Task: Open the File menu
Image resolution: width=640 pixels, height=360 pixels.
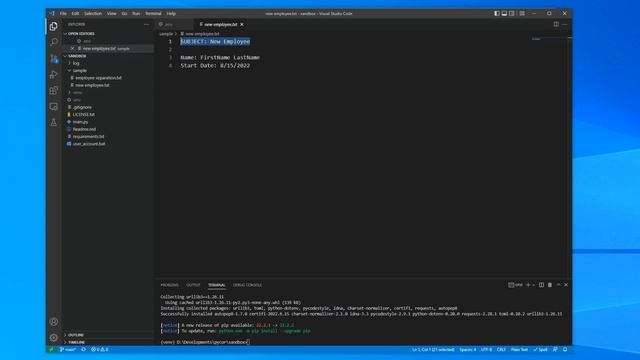Action: coord(63,13)
